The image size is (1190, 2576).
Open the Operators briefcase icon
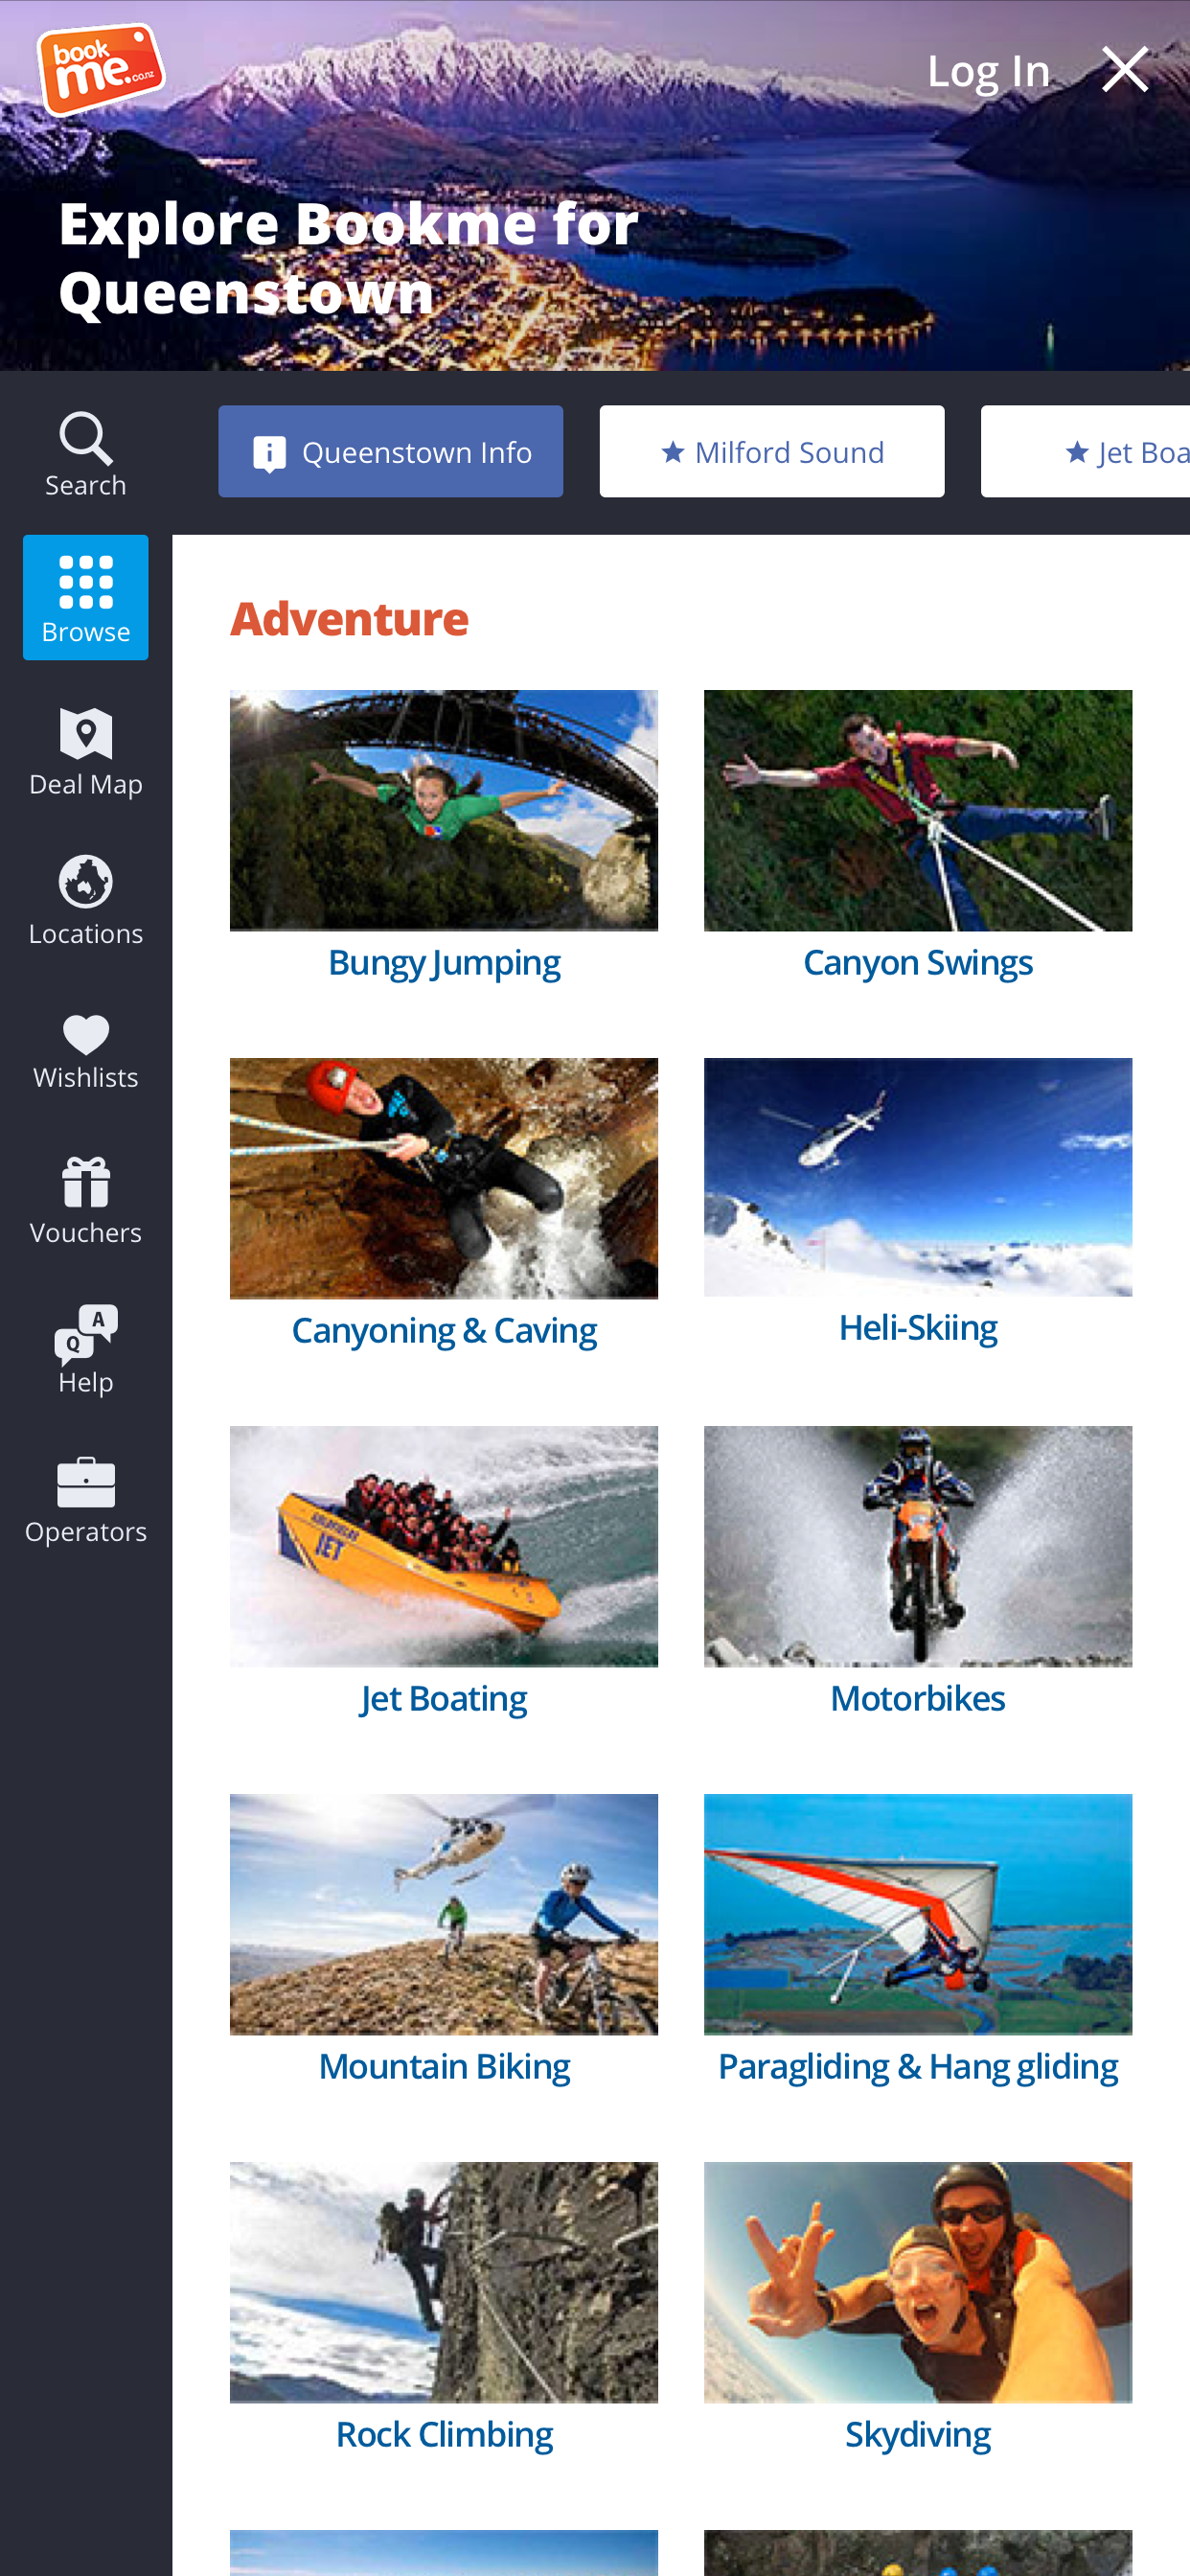tap(86, 1482)
